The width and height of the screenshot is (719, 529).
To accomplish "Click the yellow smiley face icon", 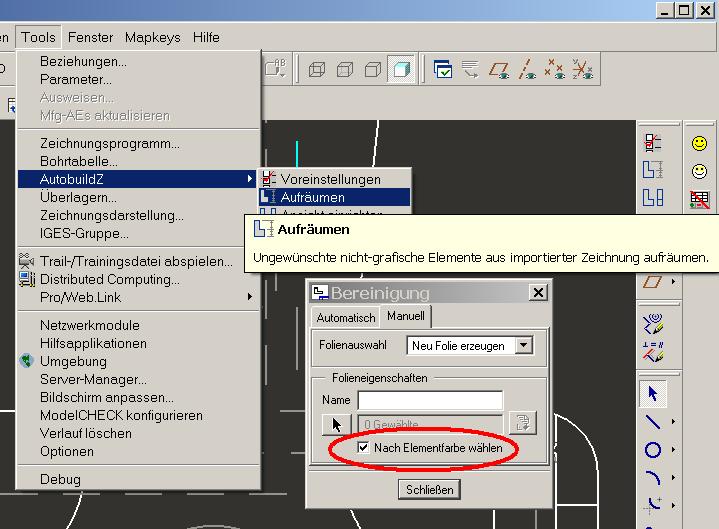I will coord(700,144).
